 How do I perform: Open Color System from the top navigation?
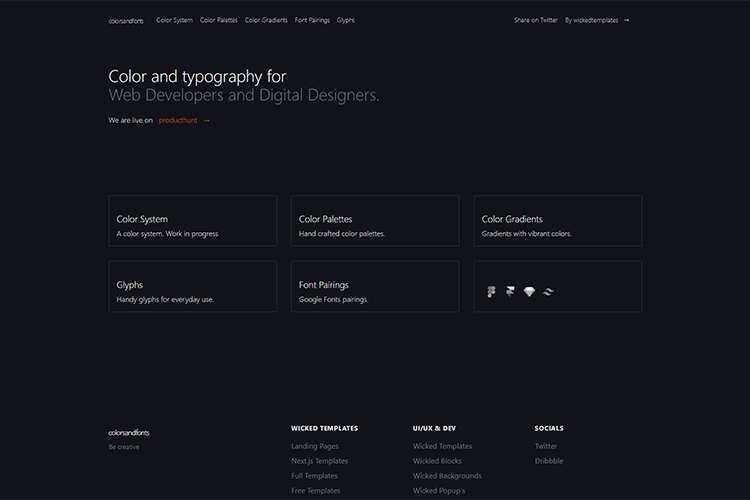coord(174,20)
